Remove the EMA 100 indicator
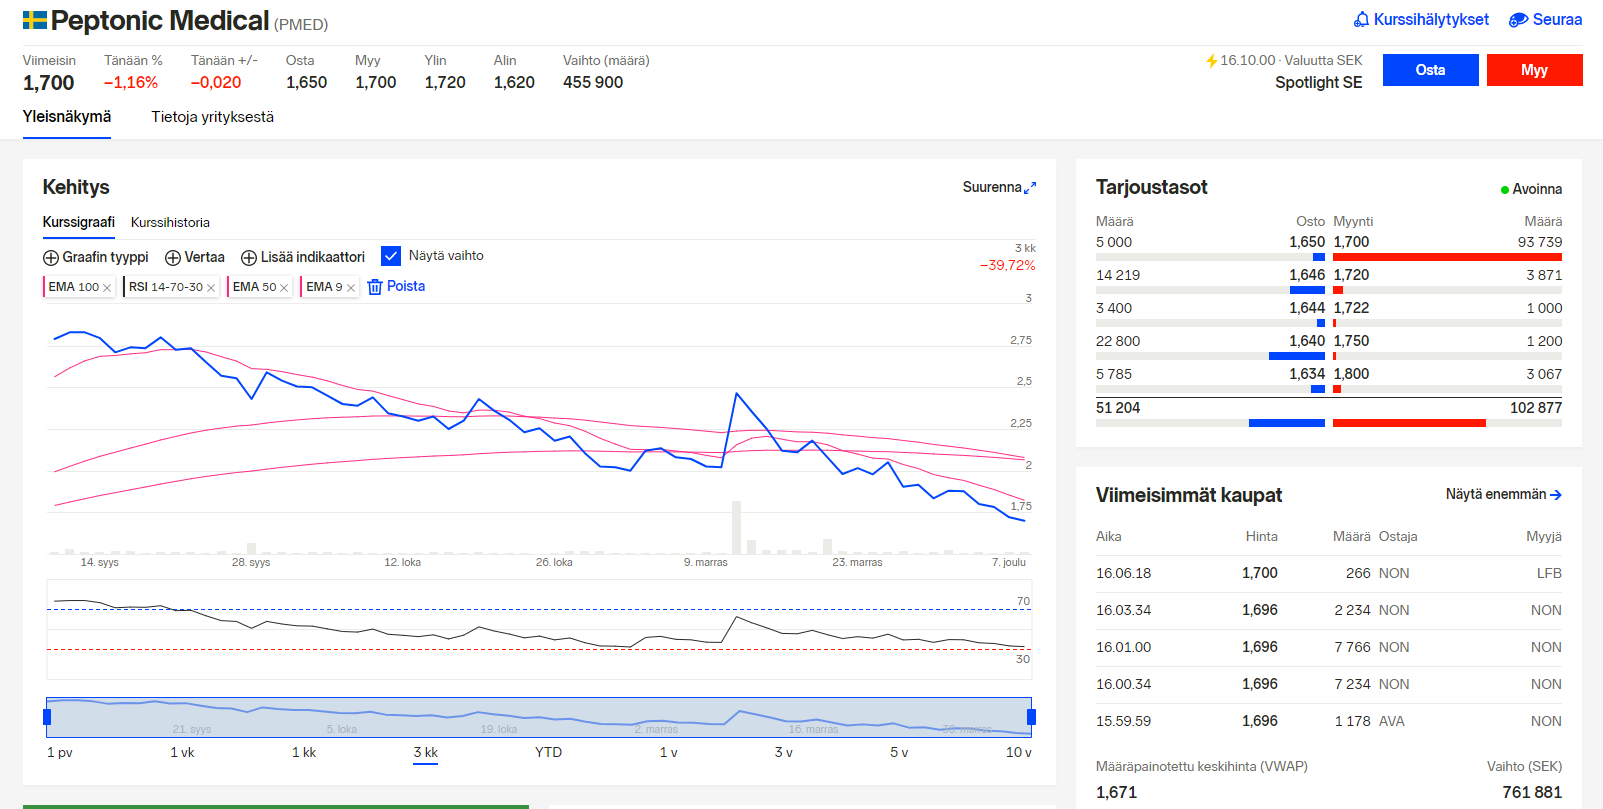 107,288
